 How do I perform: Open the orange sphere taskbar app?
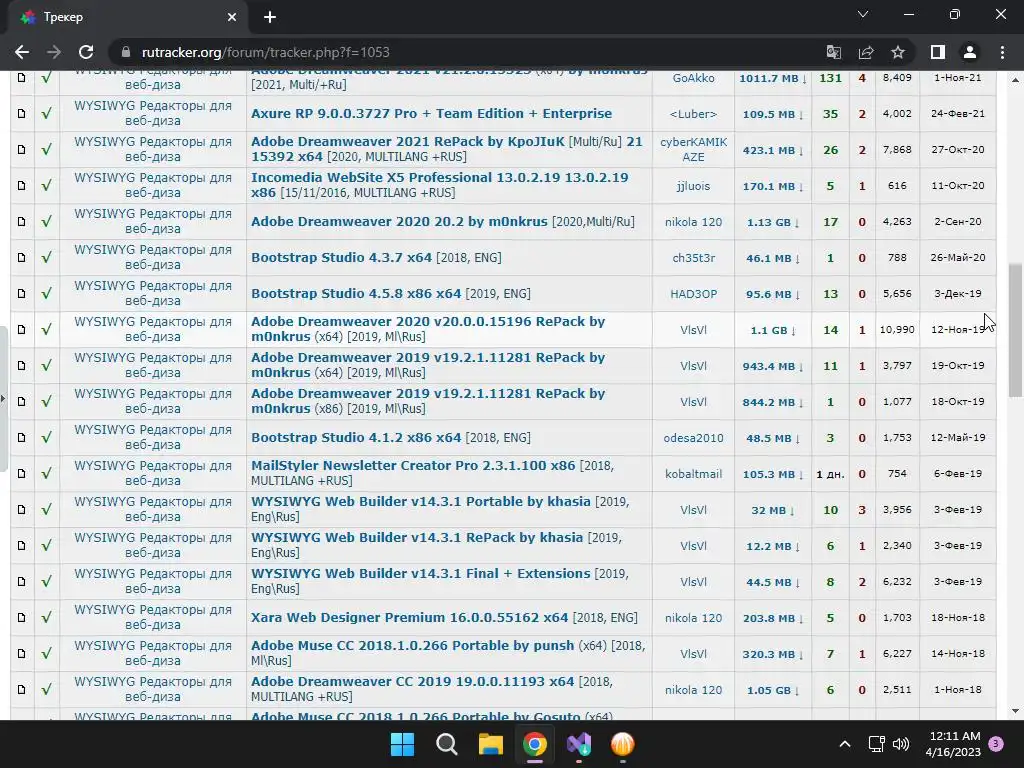pyautogui.click(x=622, y=744)
